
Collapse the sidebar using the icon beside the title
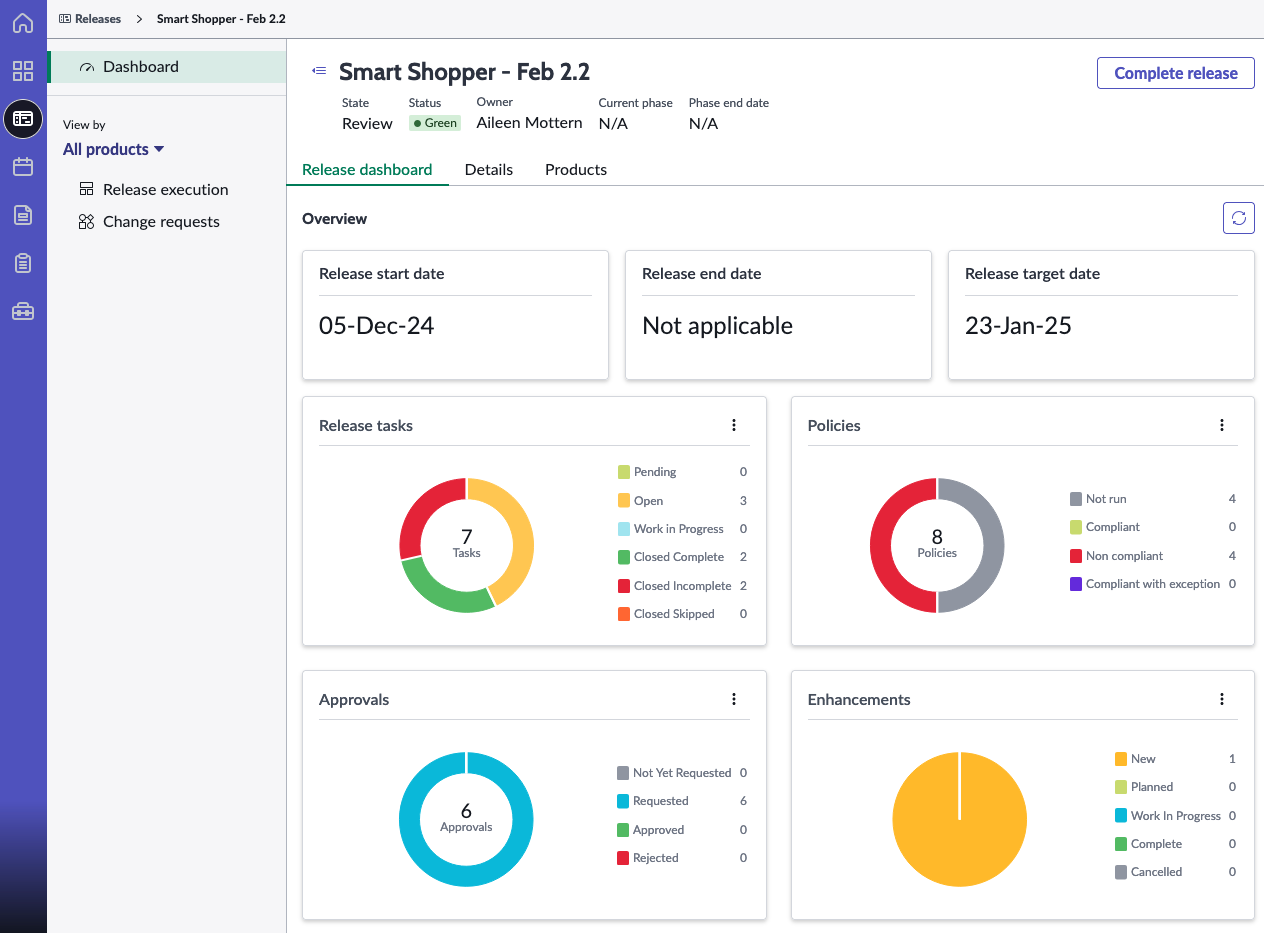[x=319, y=71]
